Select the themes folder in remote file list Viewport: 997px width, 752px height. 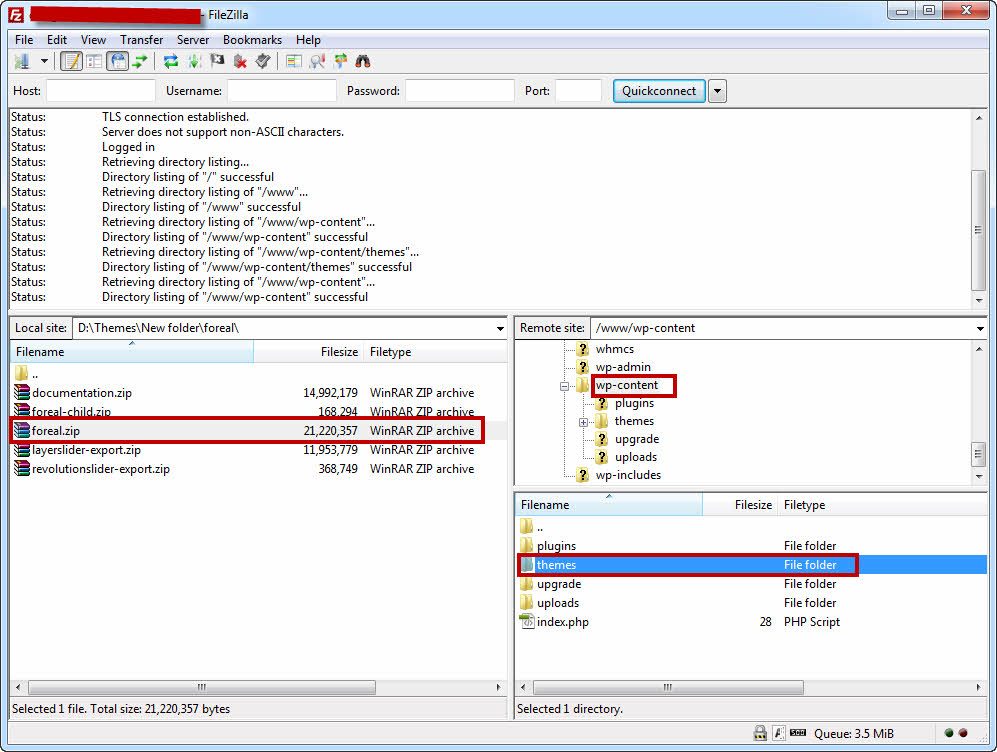tap(752, 564)
